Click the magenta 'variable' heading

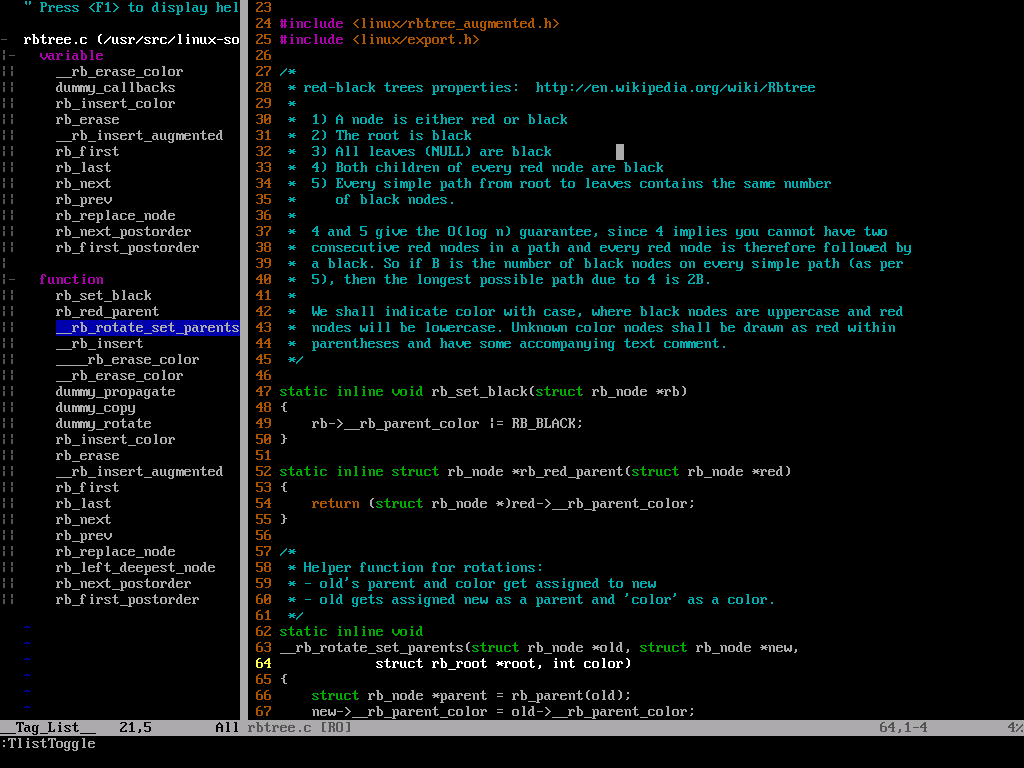(71, 56)
